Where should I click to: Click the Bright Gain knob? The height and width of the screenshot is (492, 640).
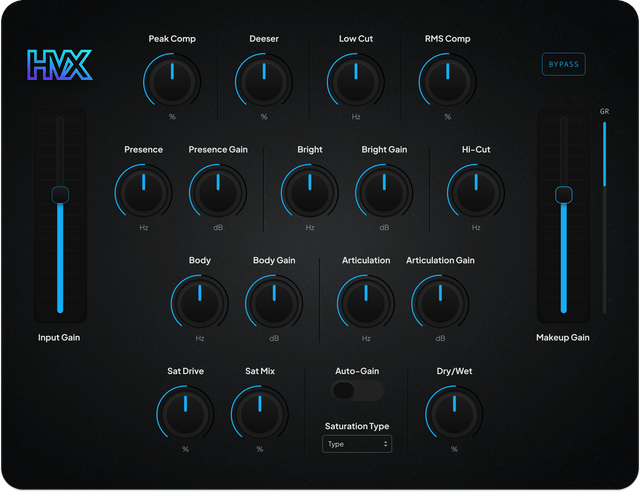pos(384,192)
